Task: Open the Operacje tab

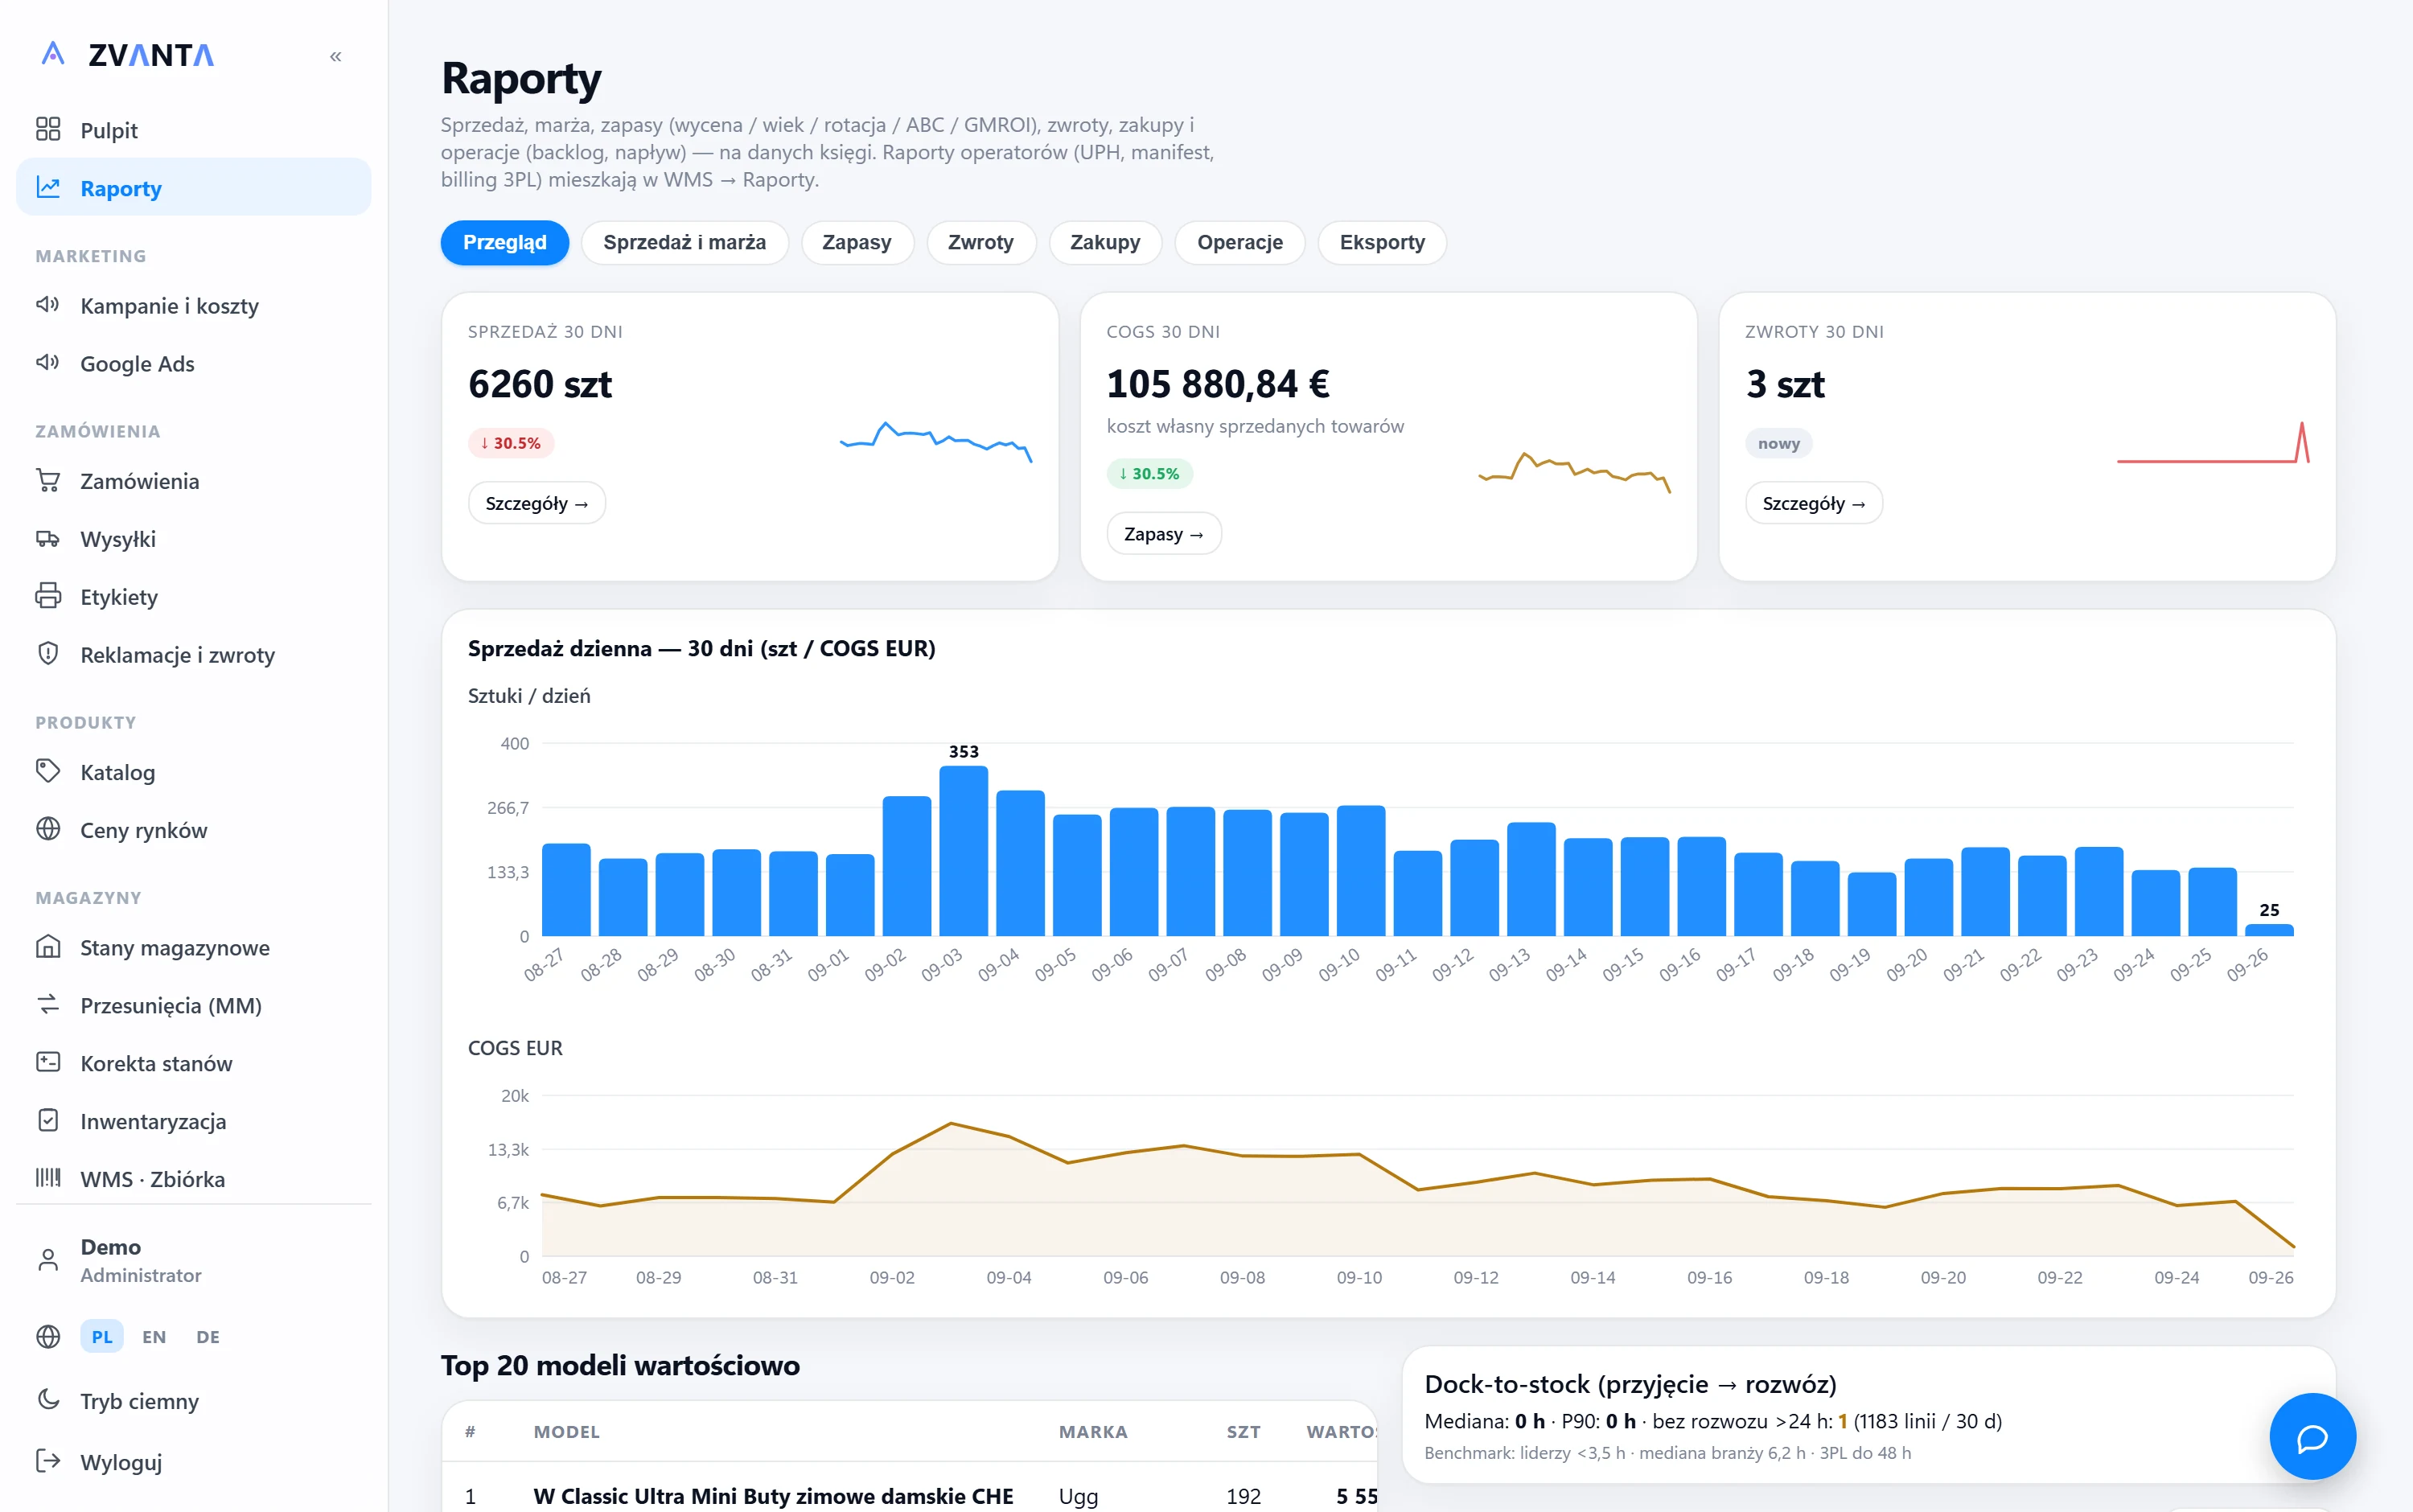Action: coord(1240,243)
